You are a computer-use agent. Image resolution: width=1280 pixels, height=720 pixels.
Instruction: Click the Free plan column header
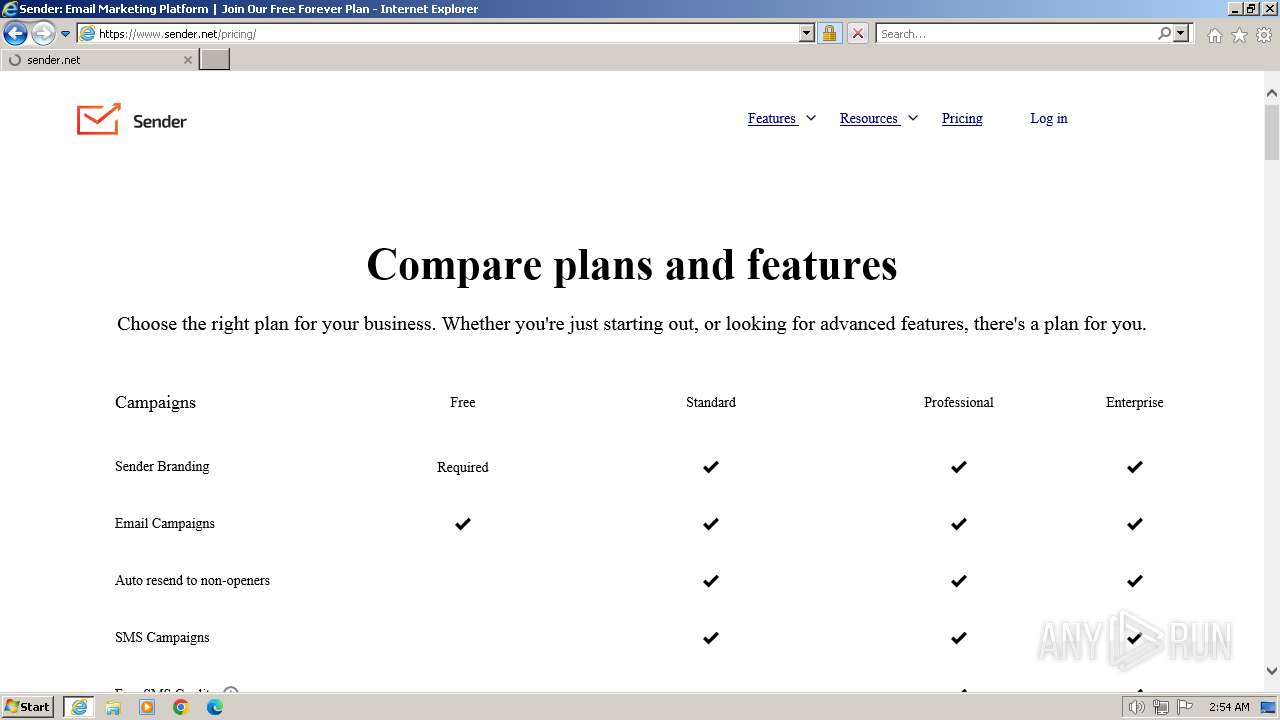tap(463, 402)
